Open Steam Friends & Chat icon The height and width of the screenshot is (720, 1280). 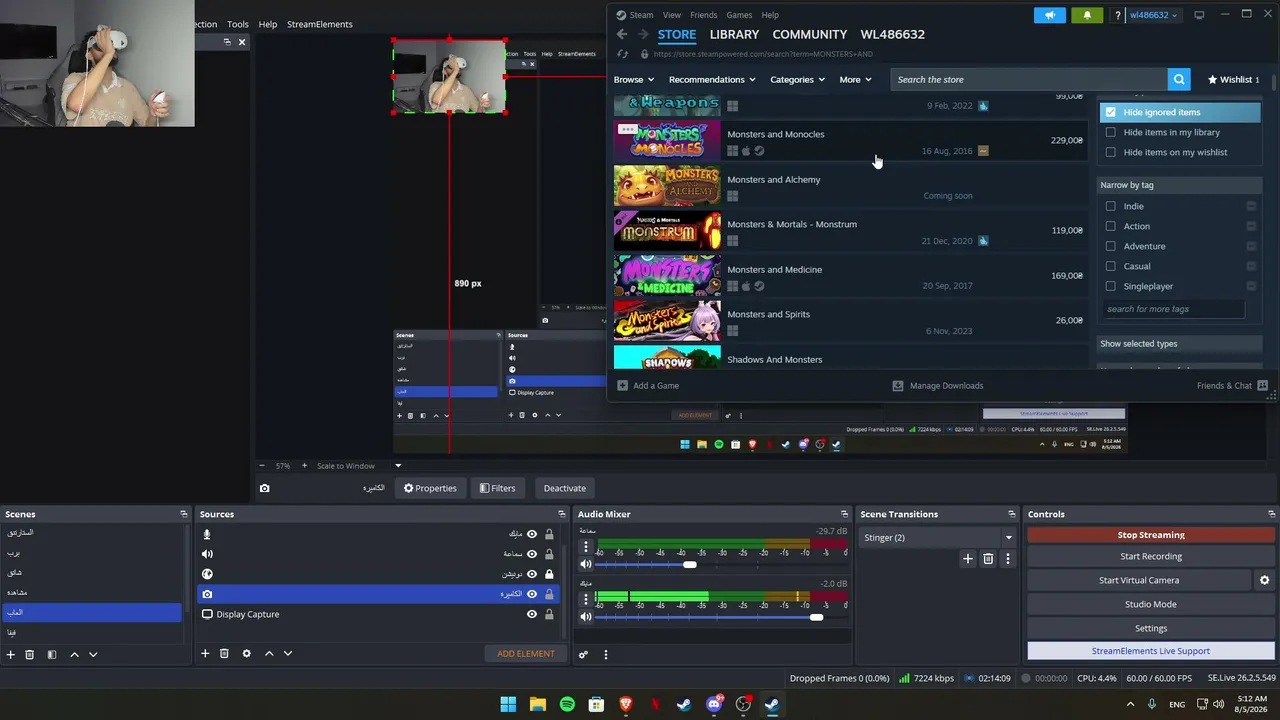1262,385
